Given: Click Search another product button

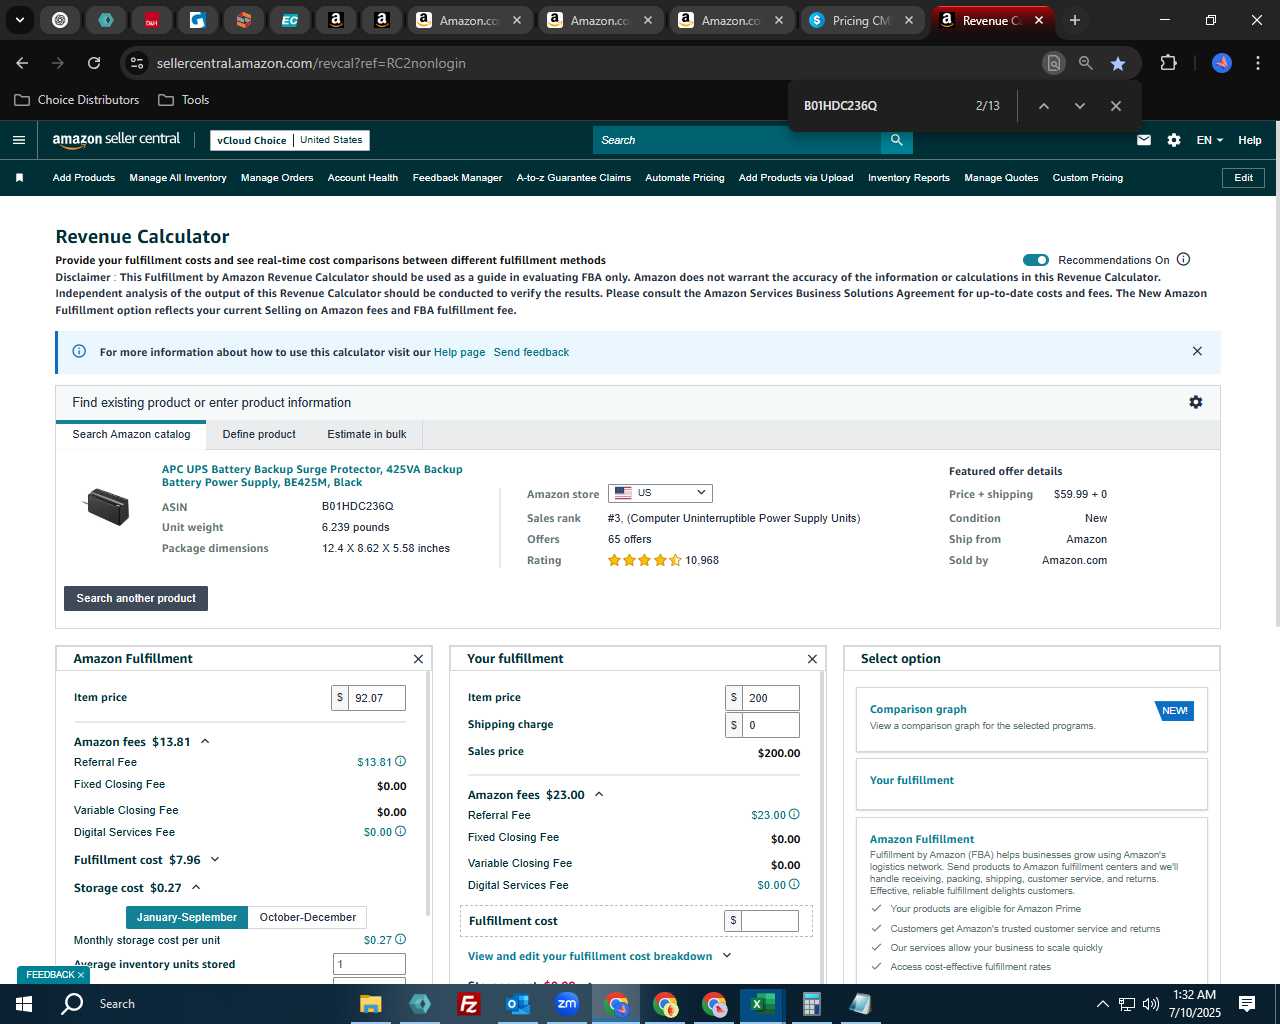Looking at the screenshot, I should pyautogui.click(x=136, y=598).
